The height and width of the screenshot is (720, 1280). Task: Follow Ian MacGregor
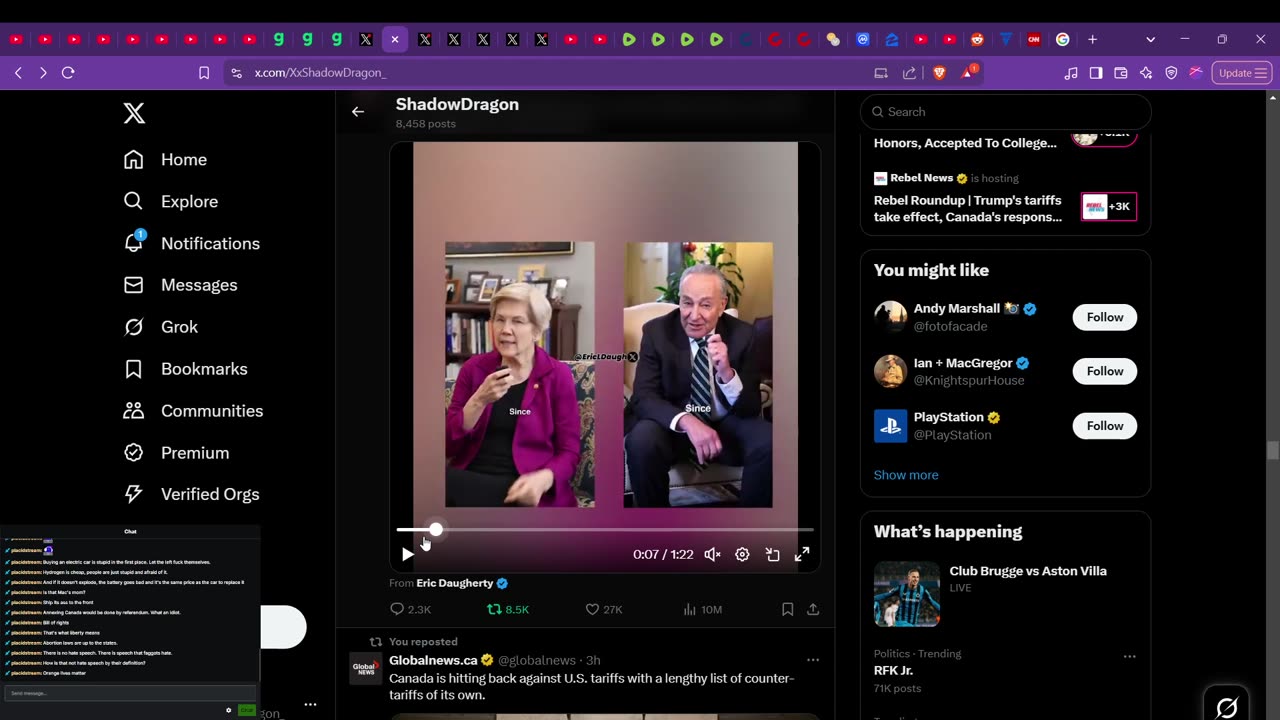click(x=1105, y=371)
